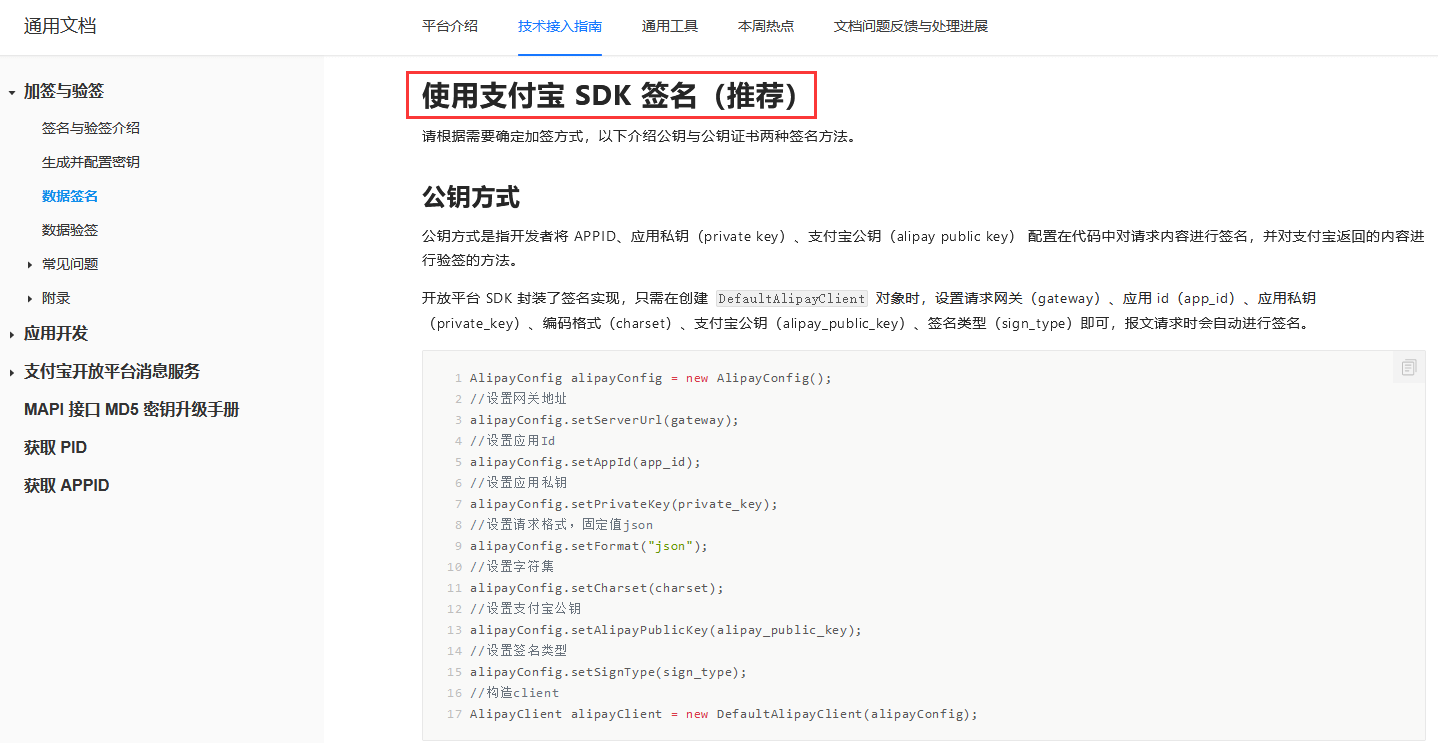Image resolution: width=1438 pixels, height=743 pixels.
Task: Copy the code block with the copy icon
Action: (x=1409, y=368)
